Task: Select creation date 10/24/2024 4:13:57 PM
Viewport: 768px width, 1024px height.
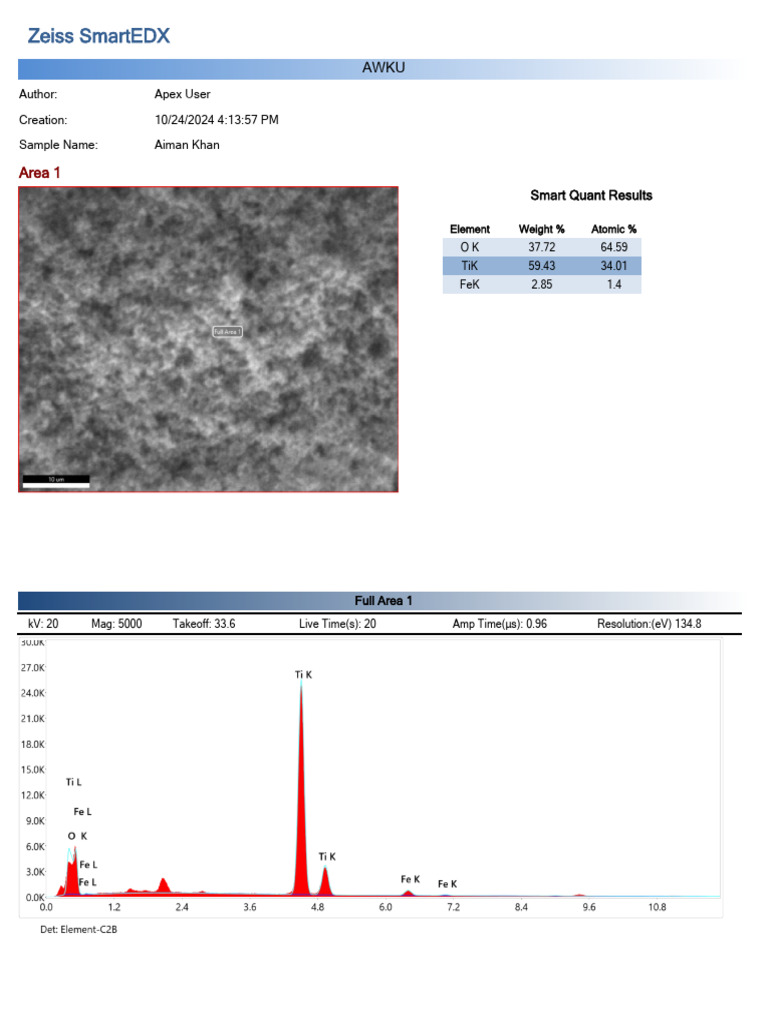Action: pyautogui.click(x=216, y=120)
